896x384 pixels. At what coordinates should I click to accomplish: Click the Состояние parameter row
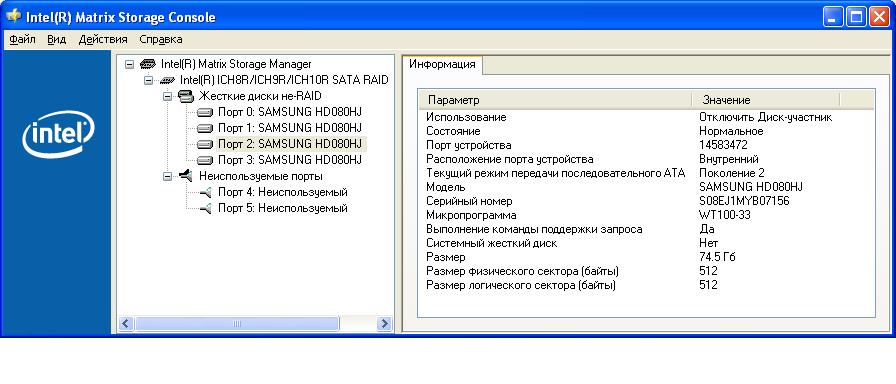453,131
